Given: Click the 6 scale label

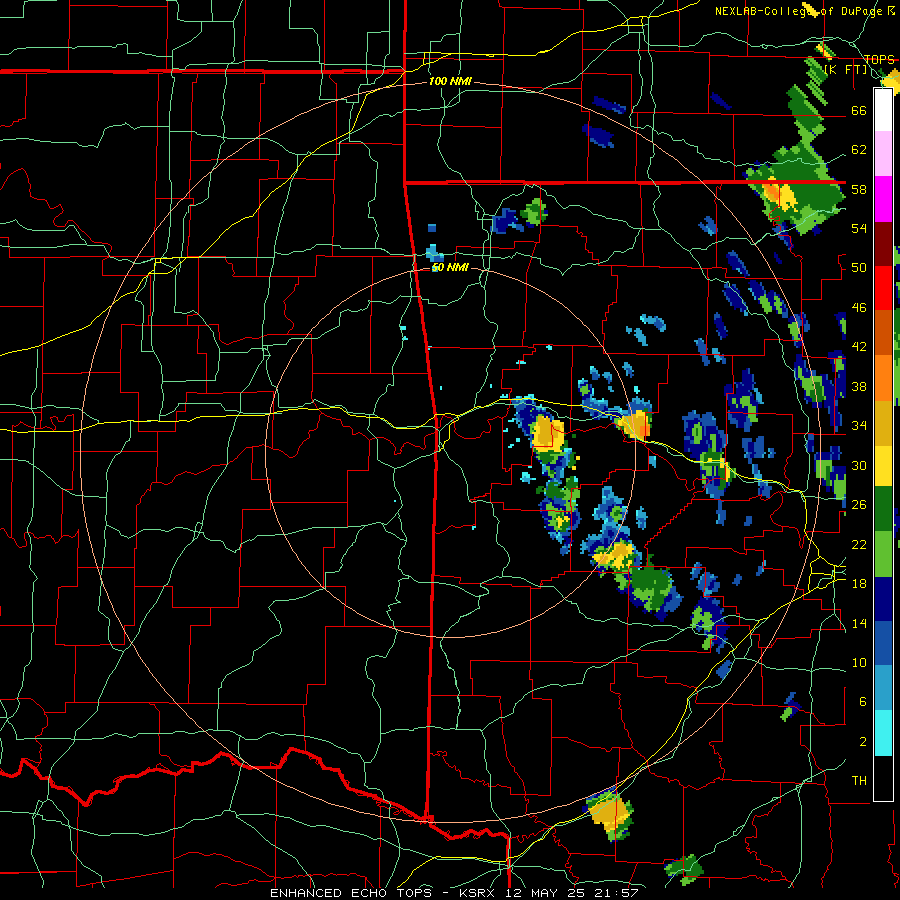Looking at the screenshot, I should [x=863, y=701].
